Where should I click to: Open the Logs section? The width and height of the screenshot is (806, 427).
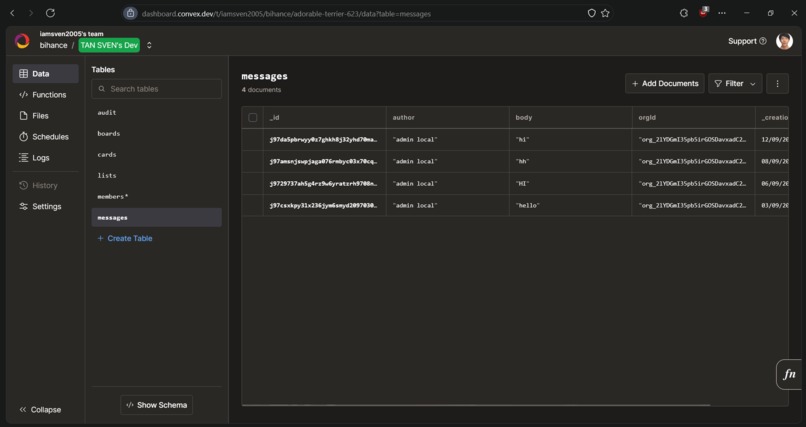point(45,158)
